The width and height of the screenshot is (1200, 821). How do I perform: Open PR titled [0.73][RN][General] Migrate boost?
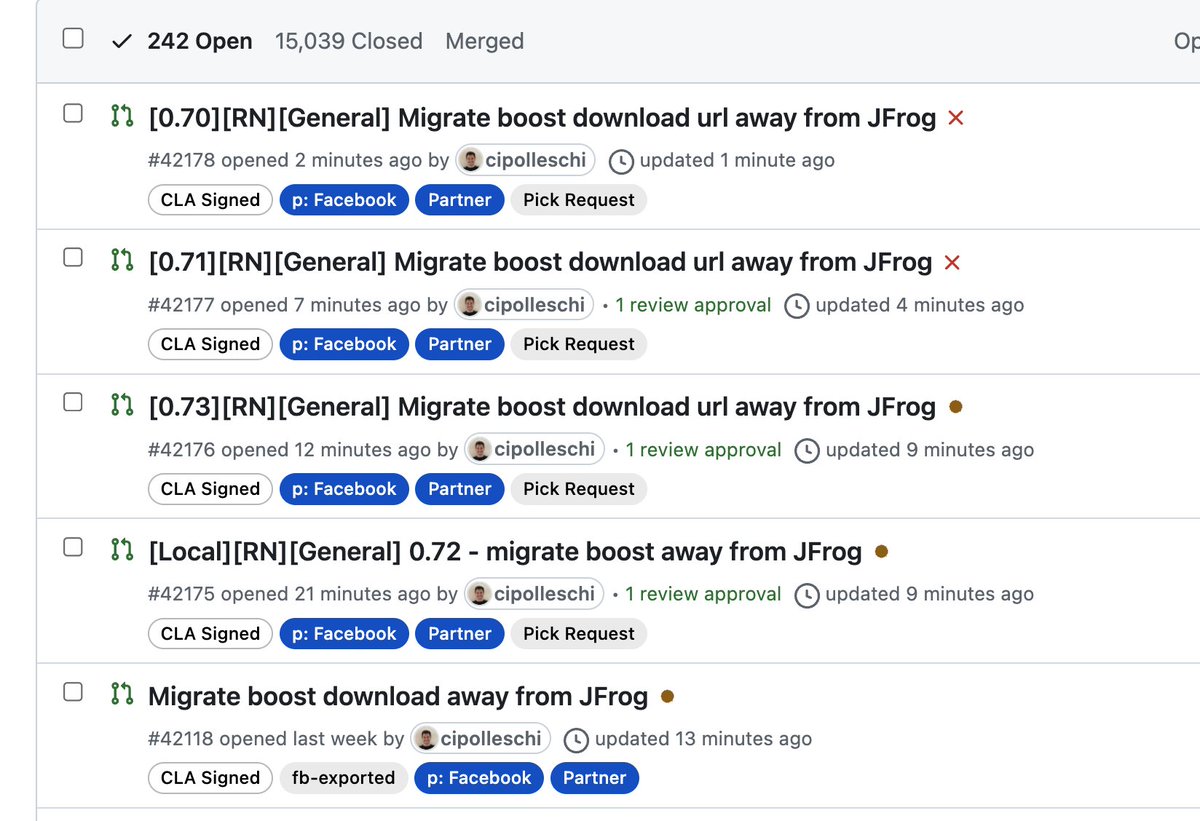tap(542, 407)
